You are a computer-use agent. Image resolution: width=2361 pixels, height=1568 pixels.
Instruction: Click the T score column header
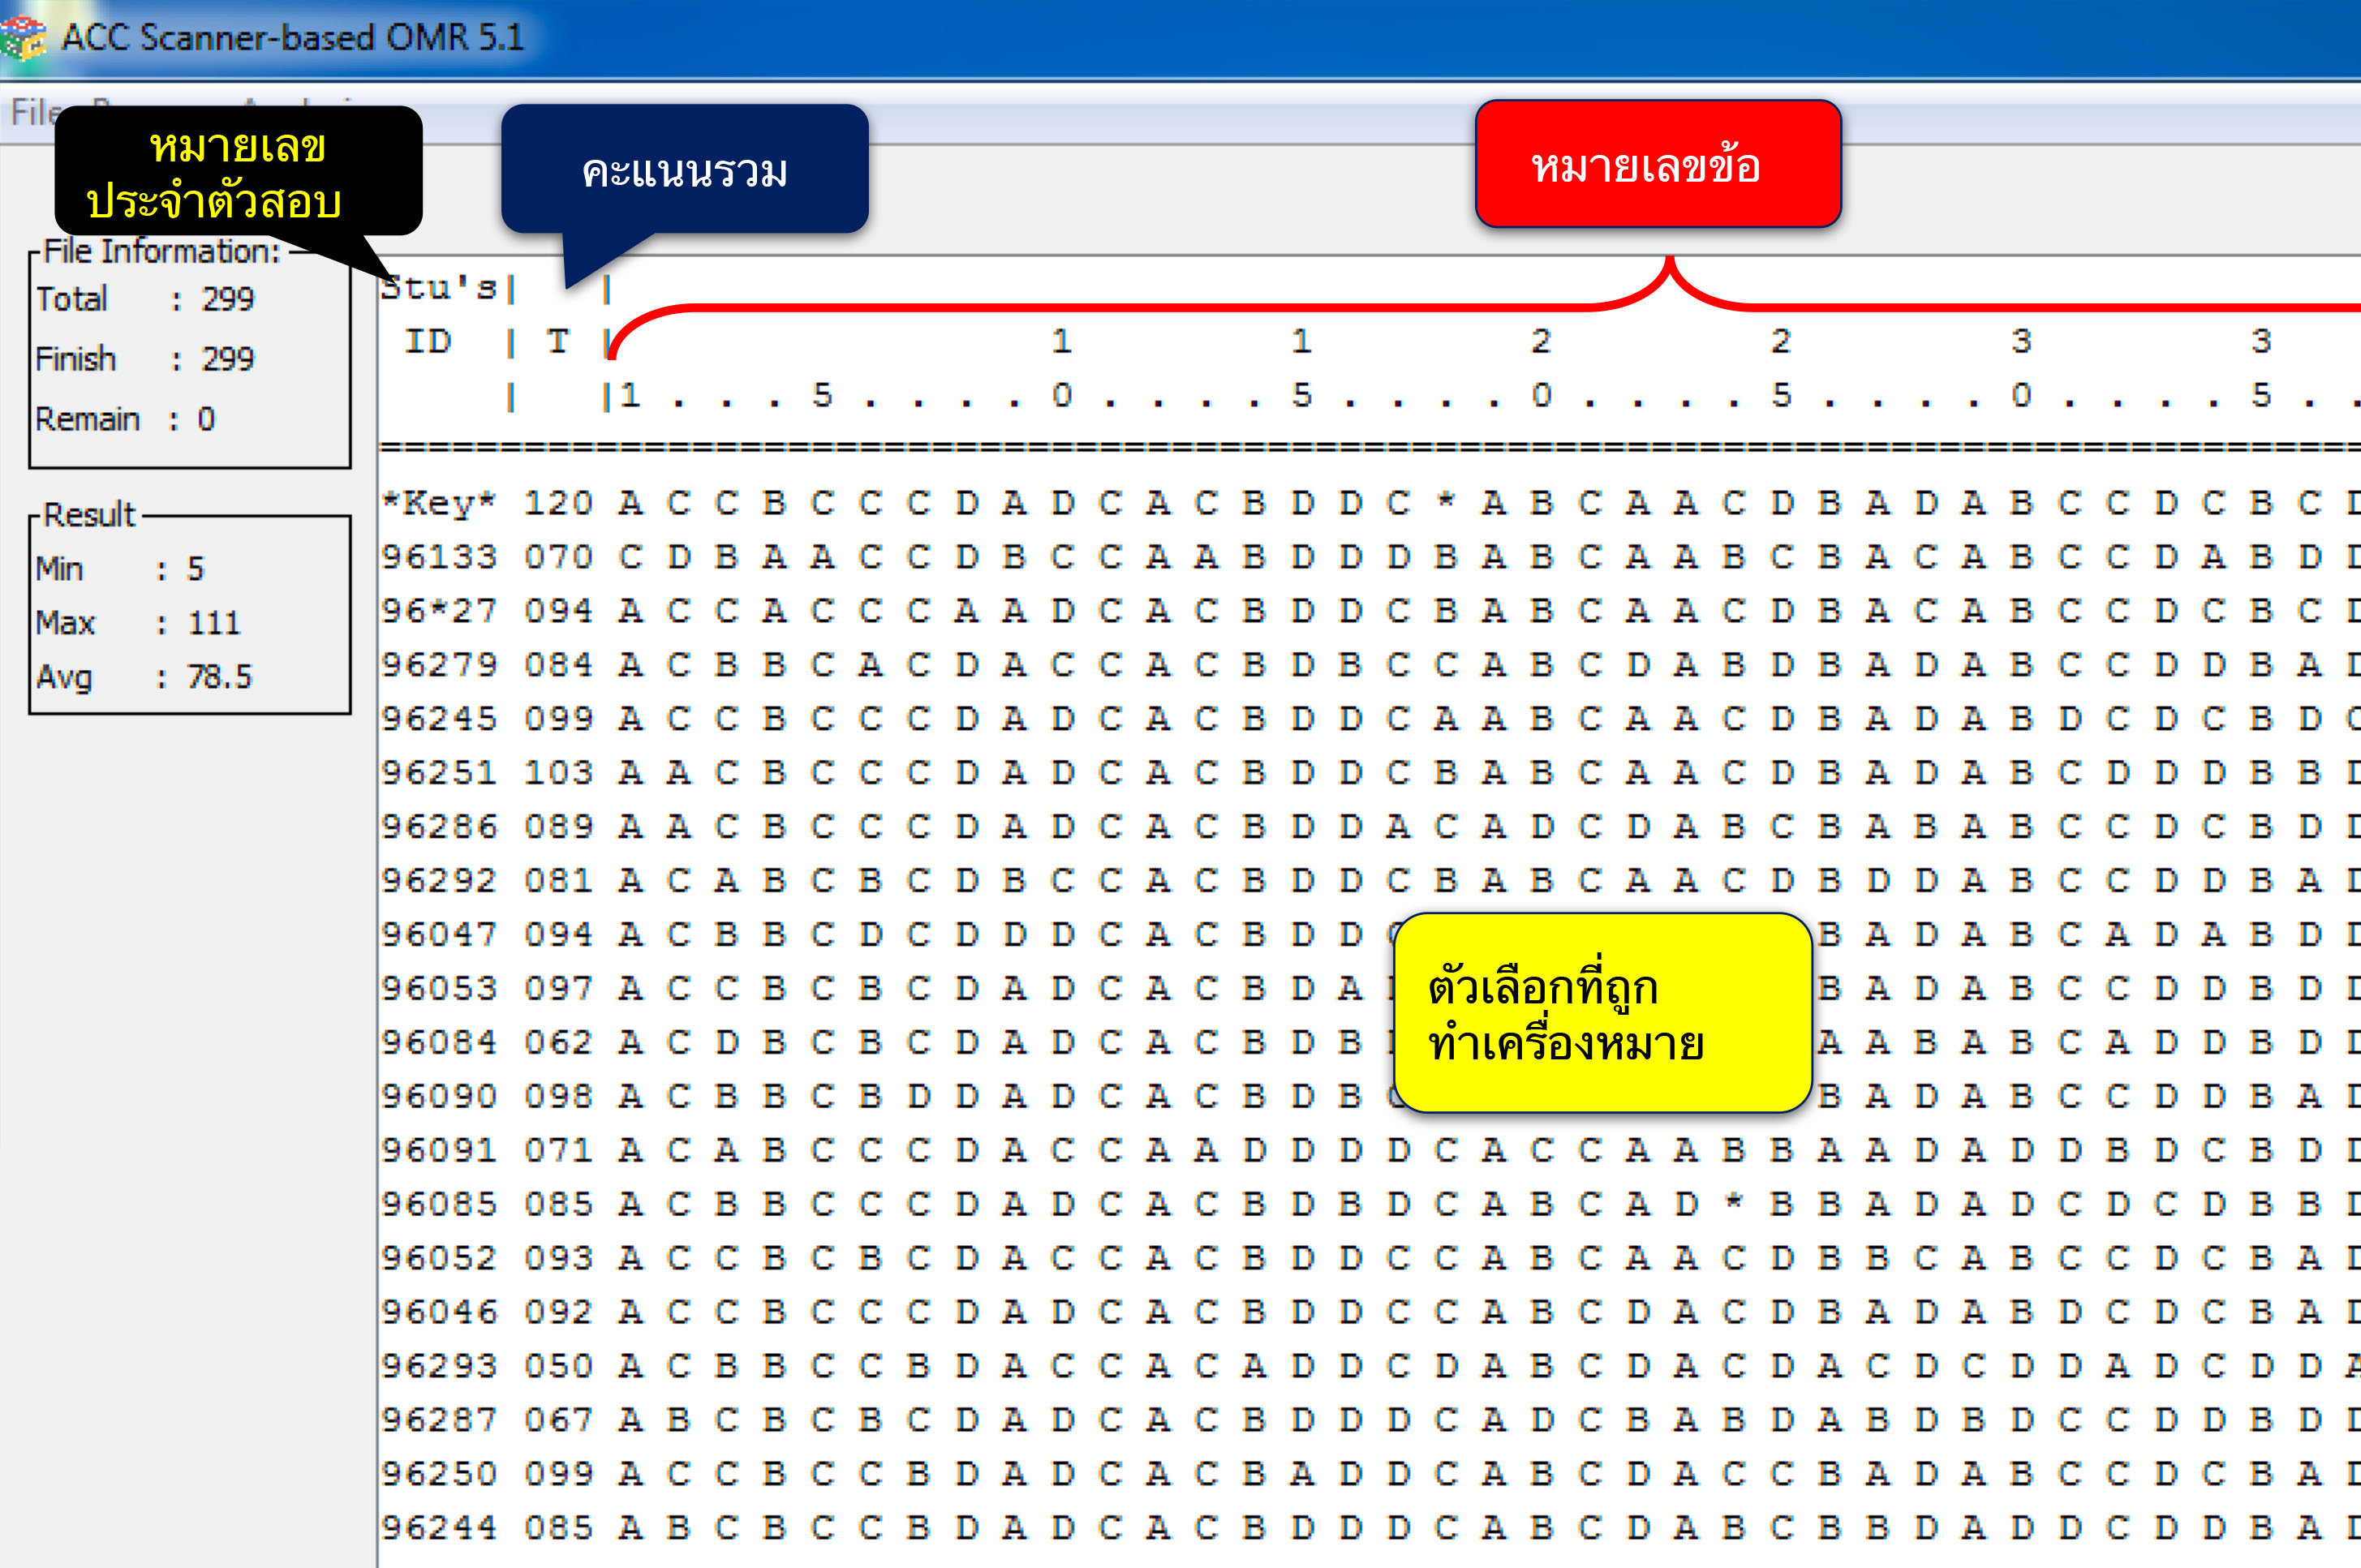coord(557,342)
